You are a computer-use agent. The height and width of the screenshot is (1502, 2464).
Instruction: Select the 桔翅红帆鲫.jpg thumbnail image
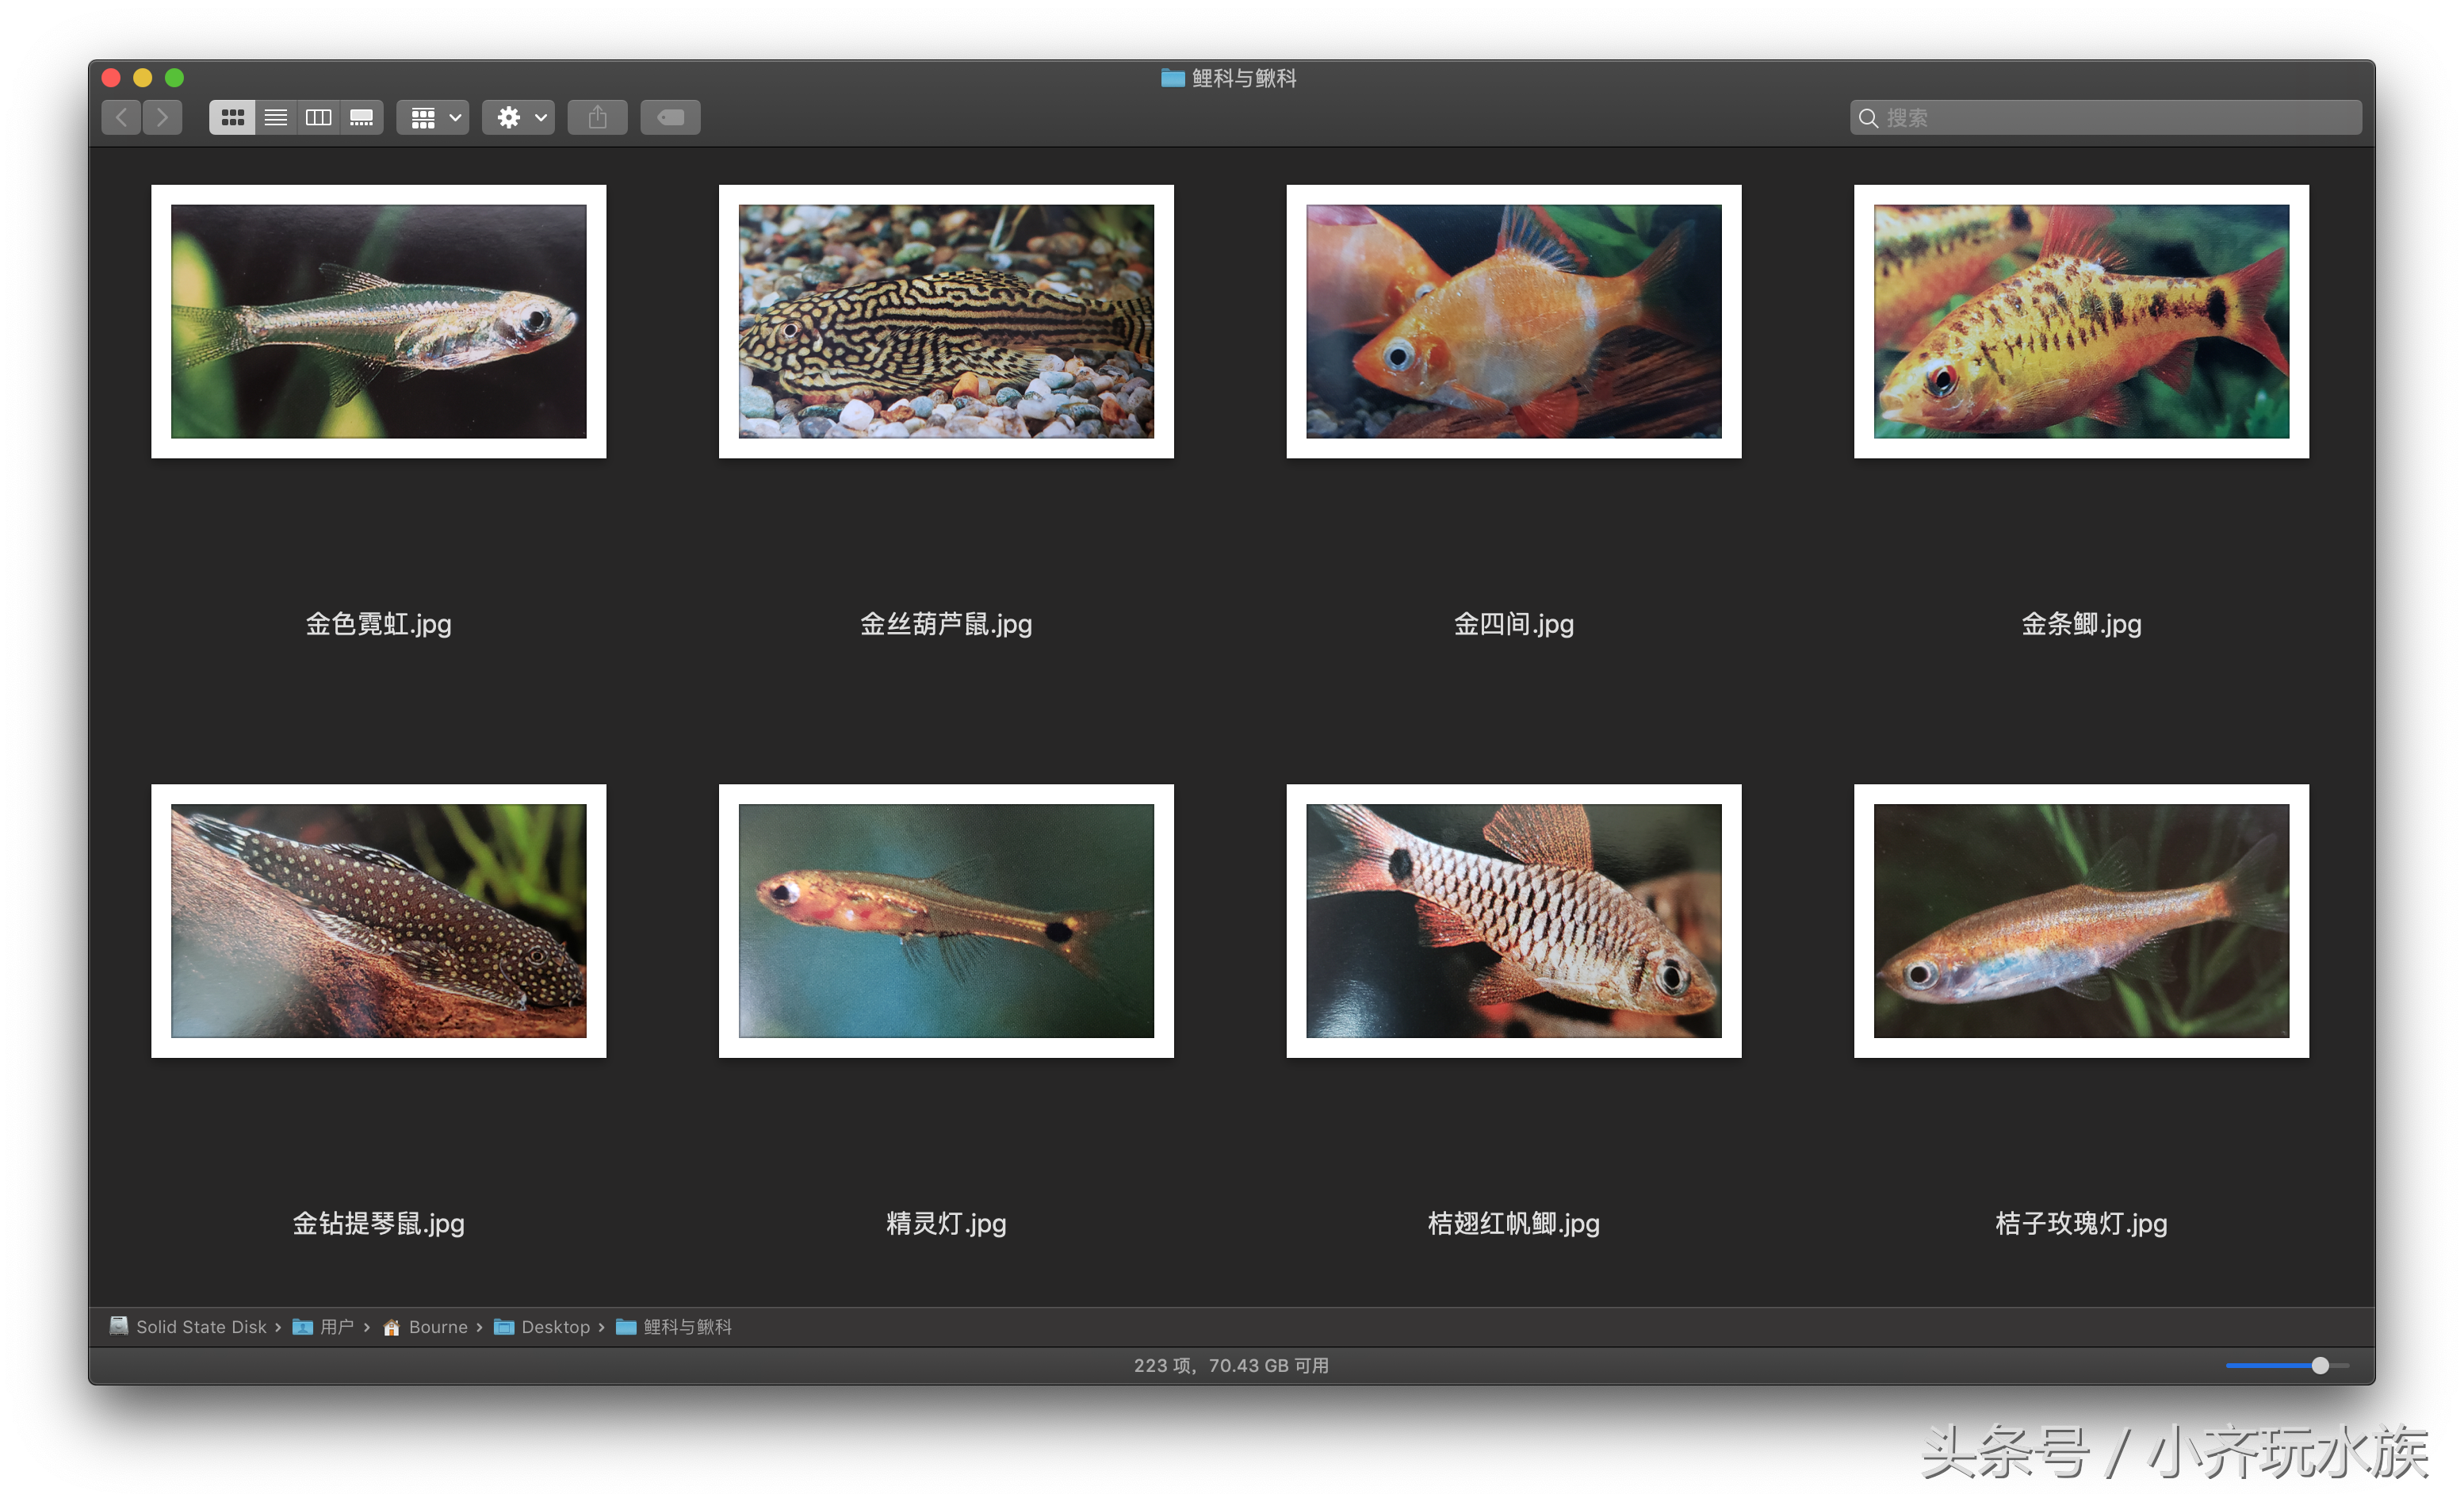click(1514, 921)
